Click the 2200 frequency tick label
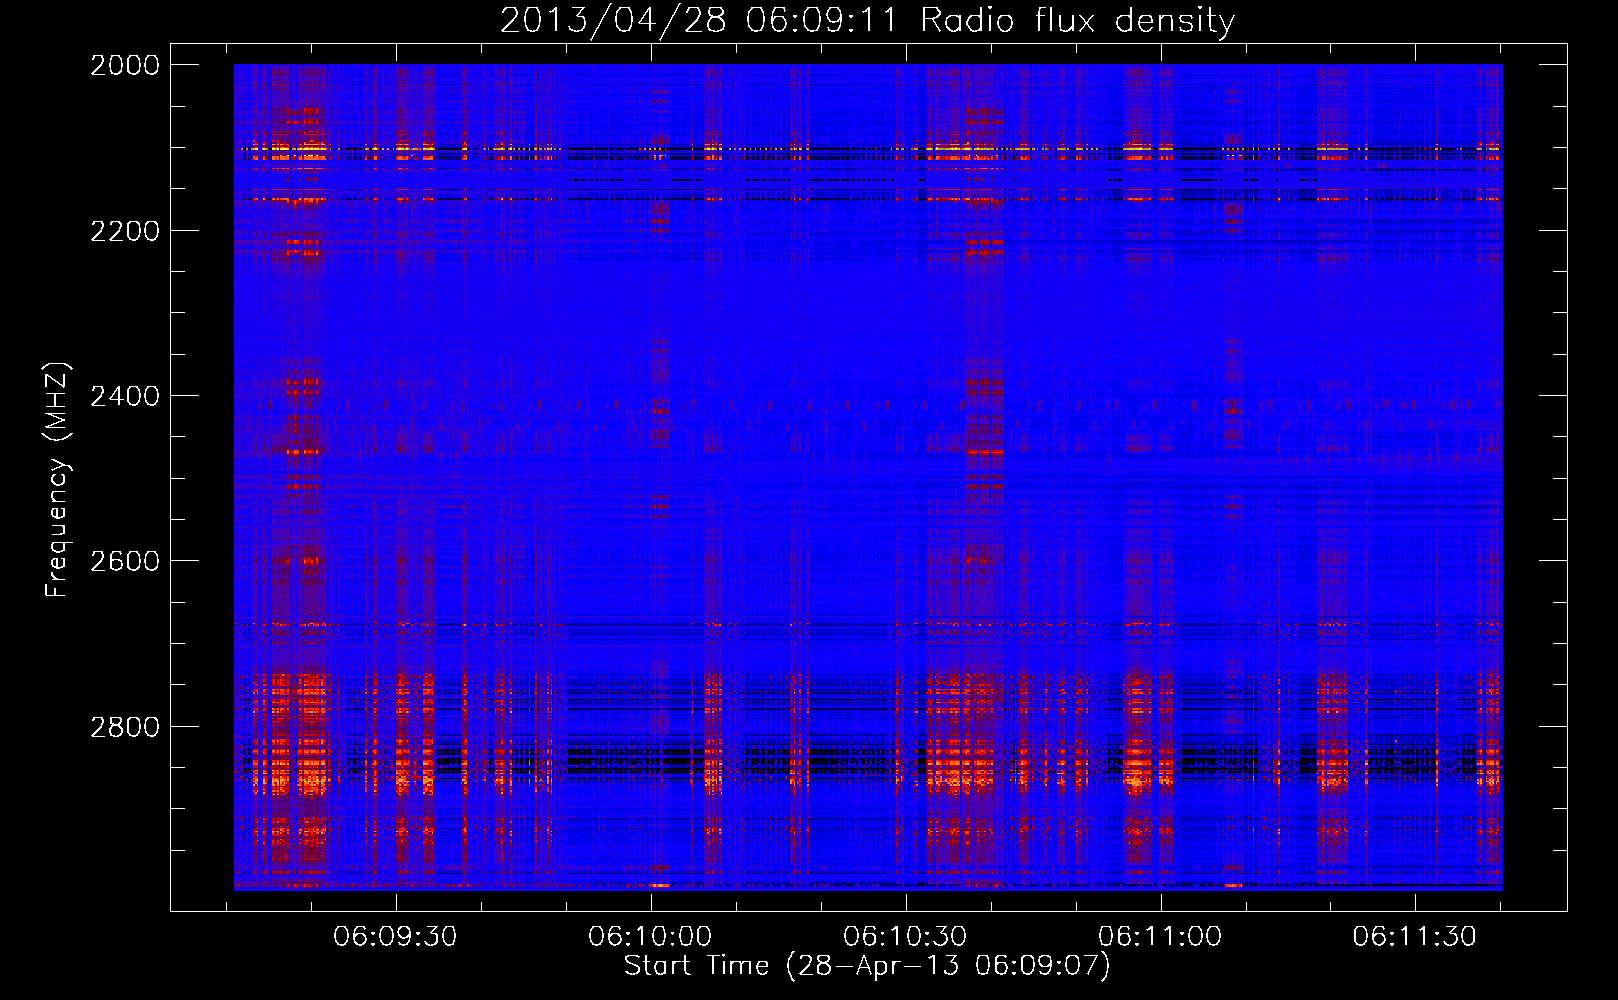1618x1000 pixels. tap(125, 231)
